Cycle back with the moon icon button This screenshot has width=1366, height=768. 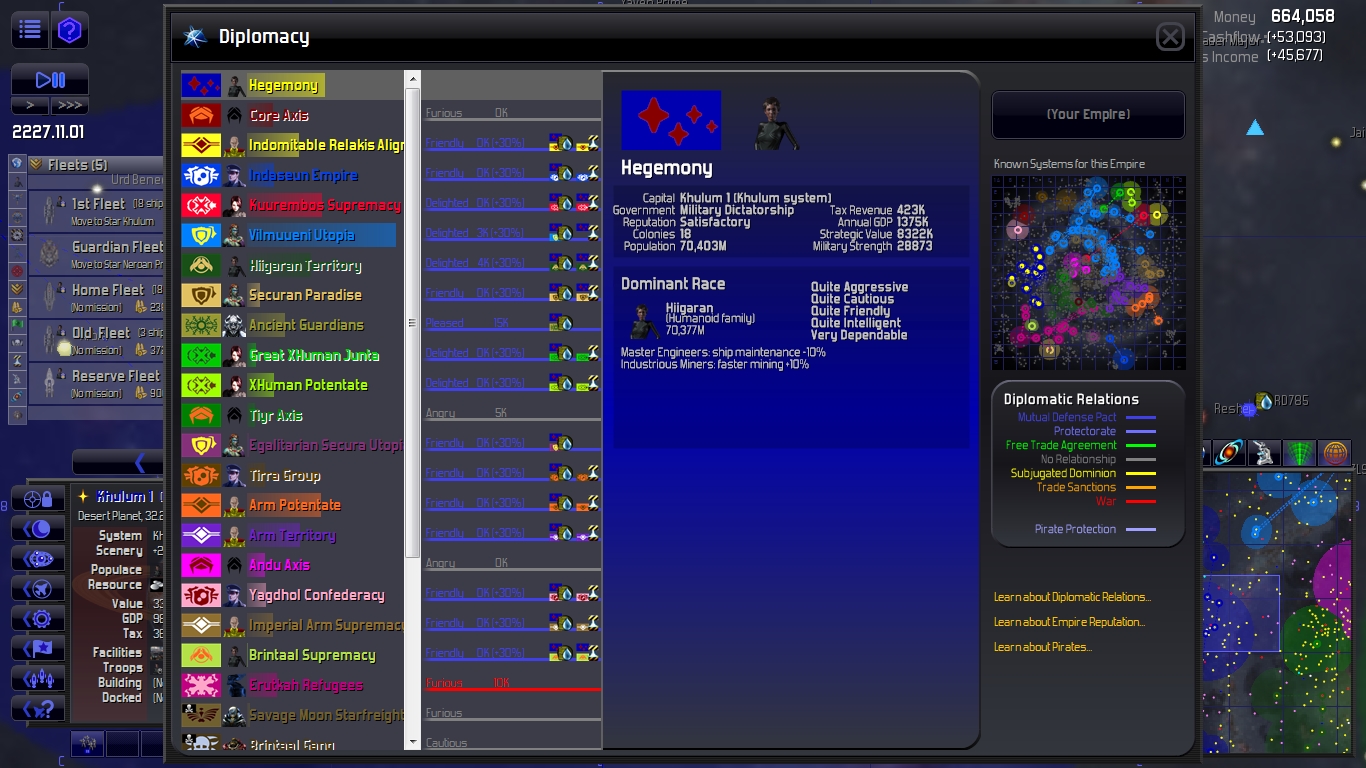[39, 528]
